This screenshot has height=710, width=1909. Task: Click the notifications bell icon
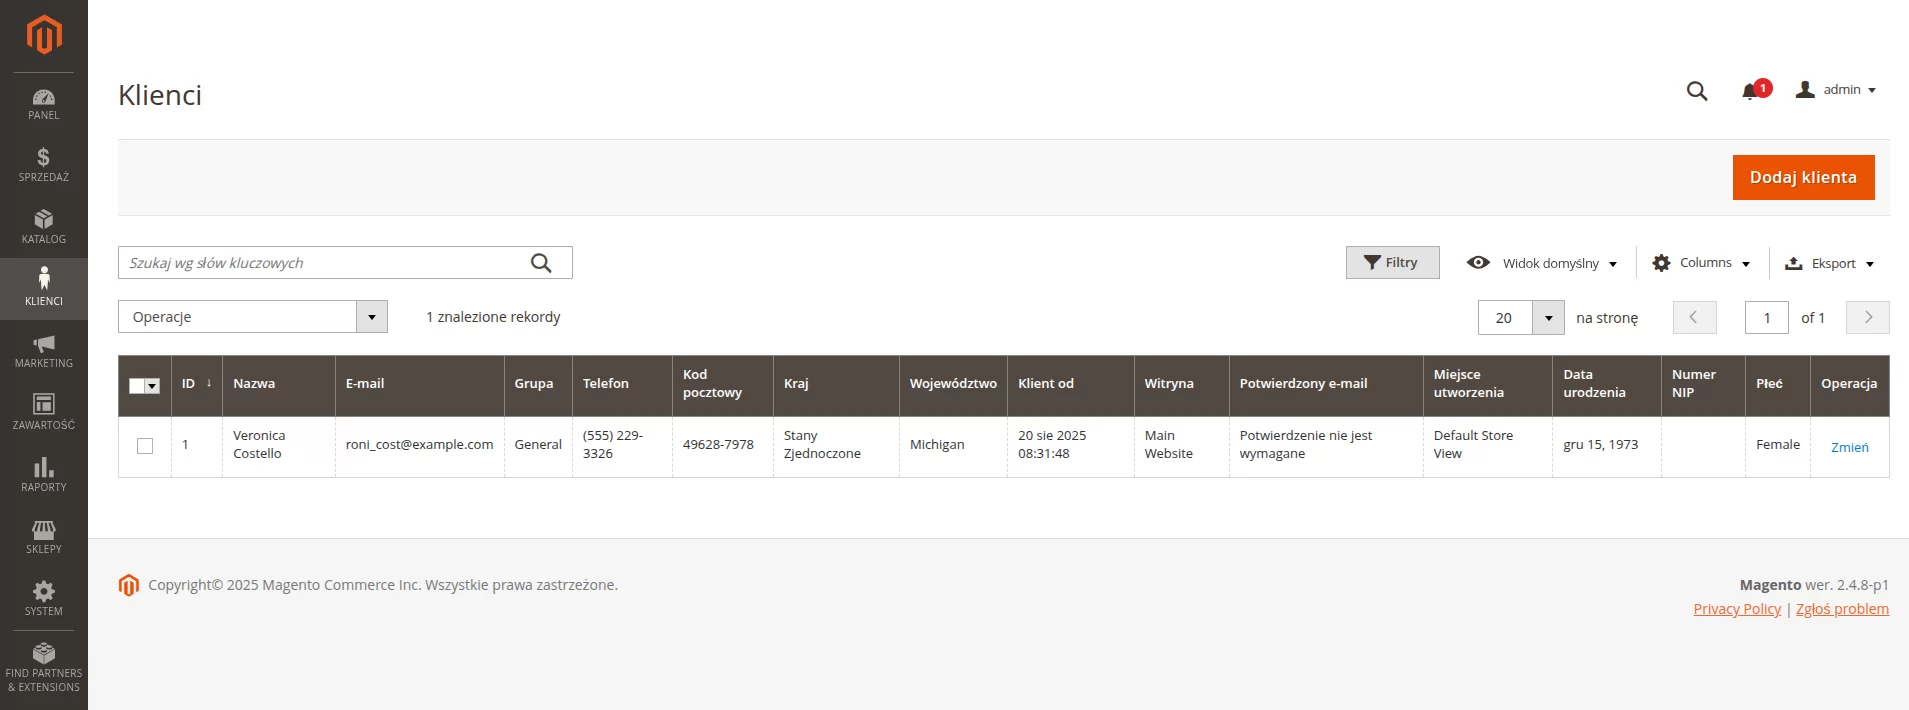(x=1750, y=91)
